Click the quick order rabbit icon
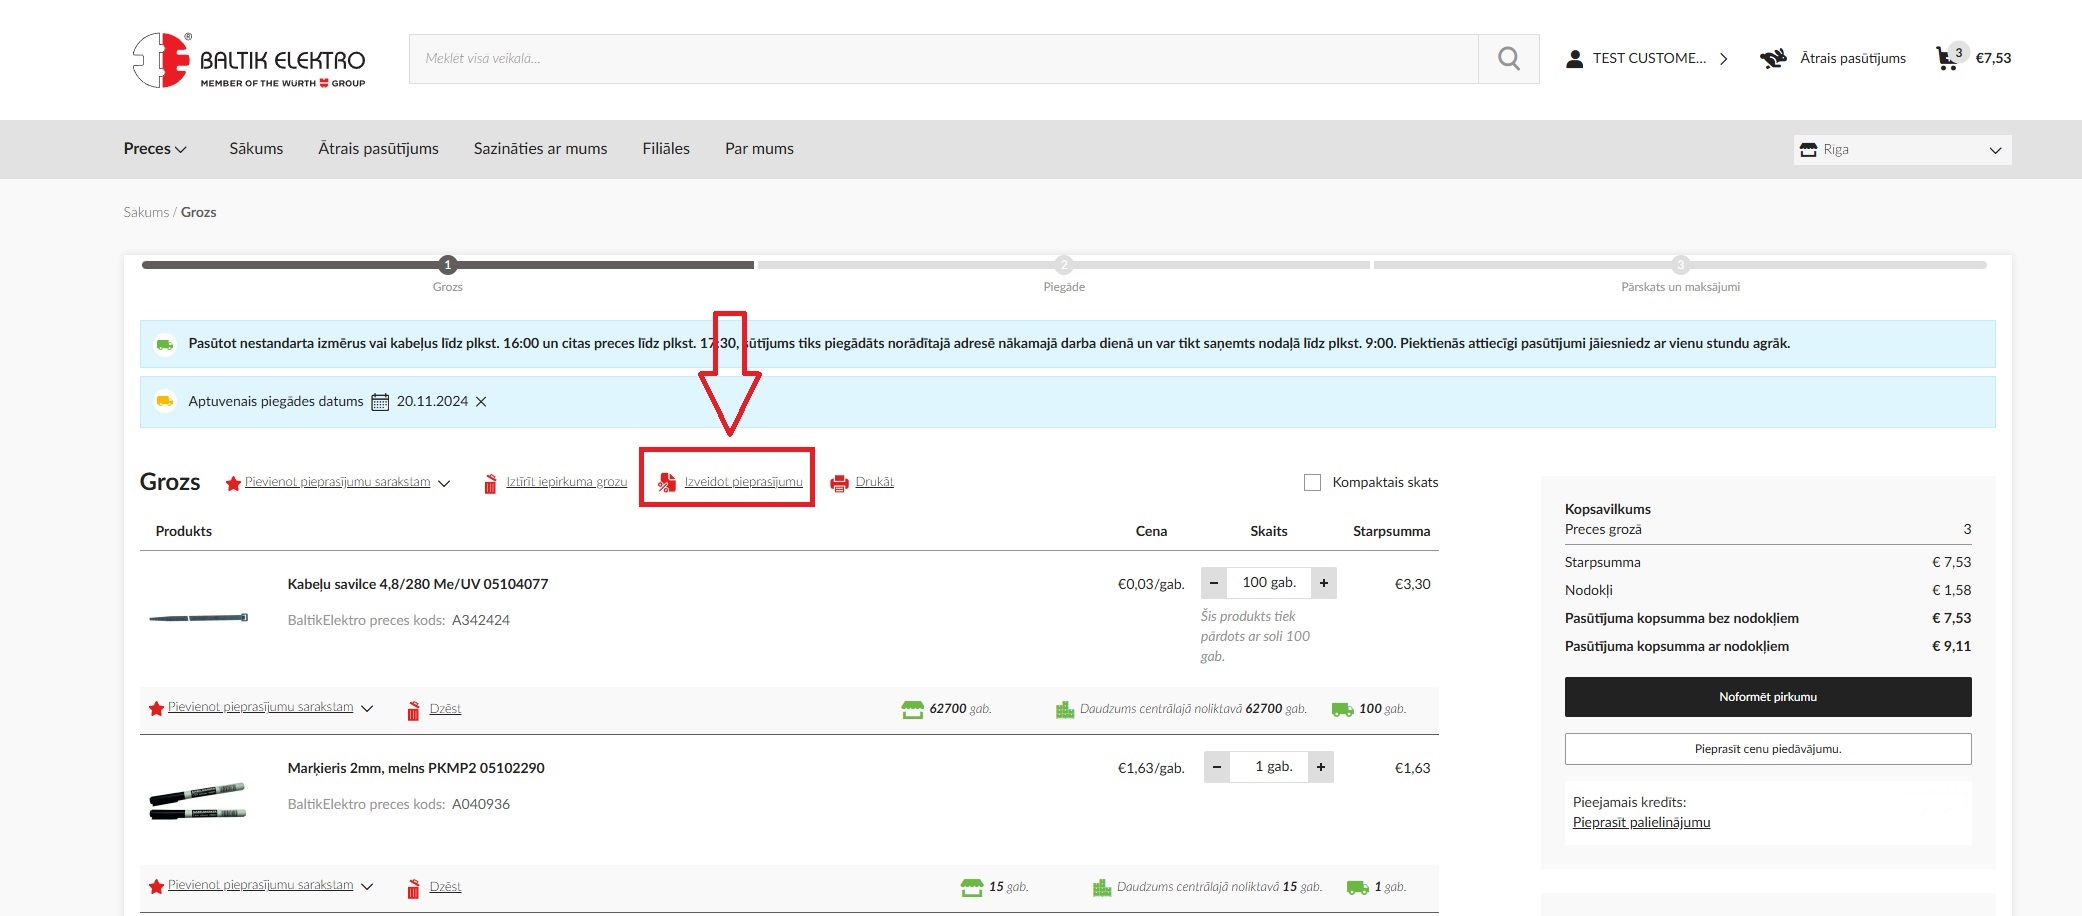 pos(1773,59)
